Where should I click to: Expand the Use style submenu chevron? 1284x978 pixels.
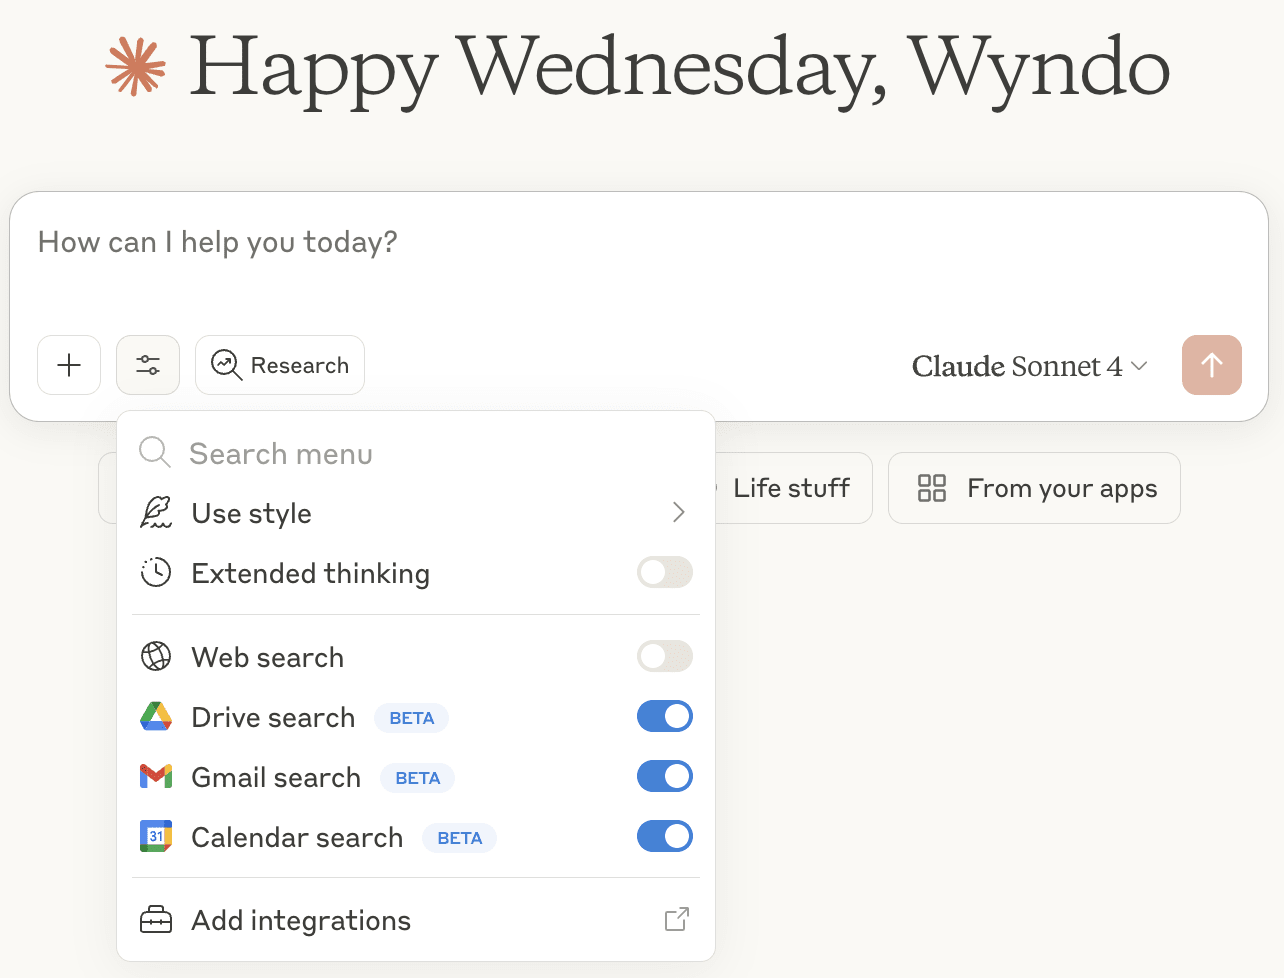(678, 513)
